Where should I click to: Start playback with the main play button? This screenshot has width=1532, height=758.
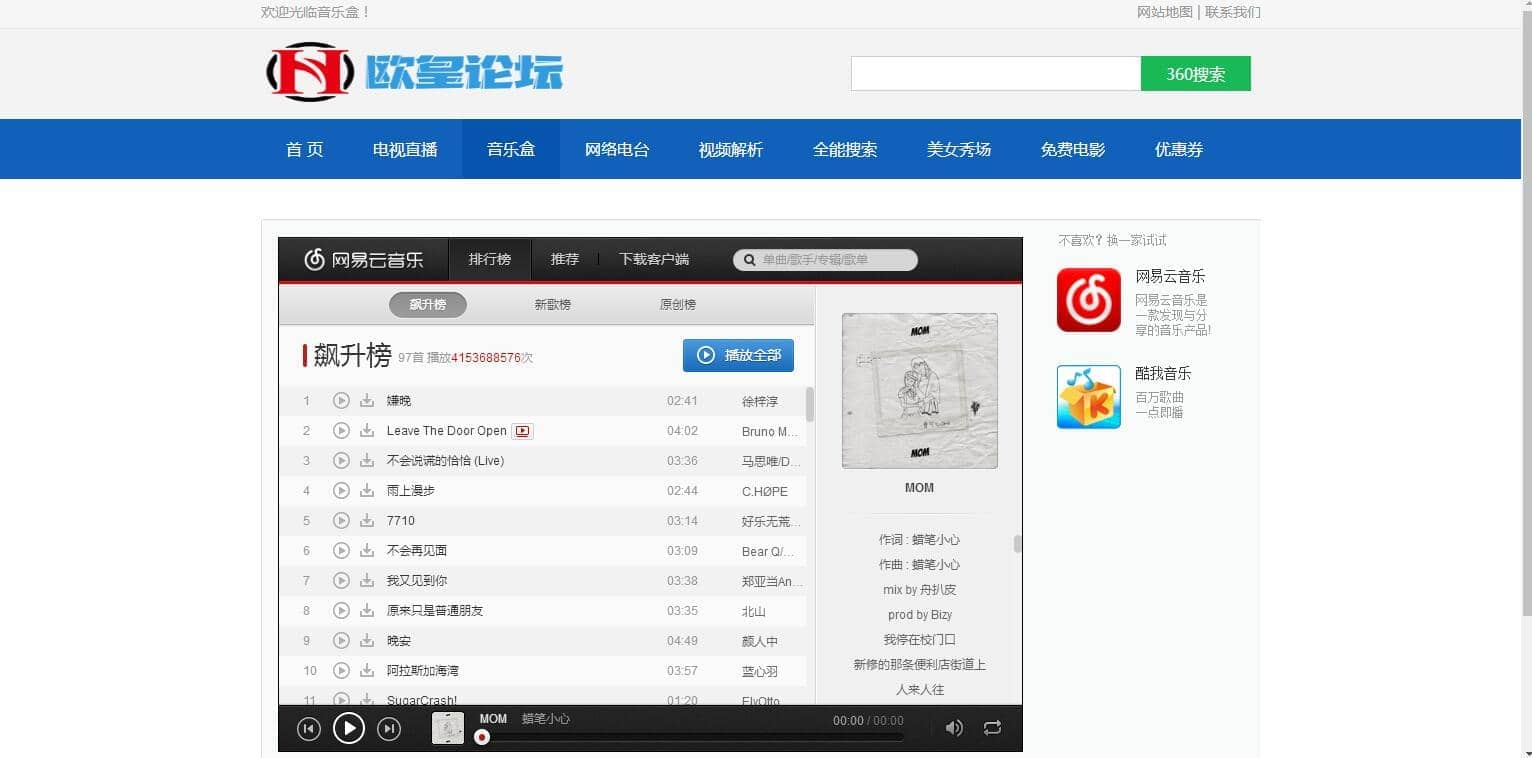click(348, 729)
